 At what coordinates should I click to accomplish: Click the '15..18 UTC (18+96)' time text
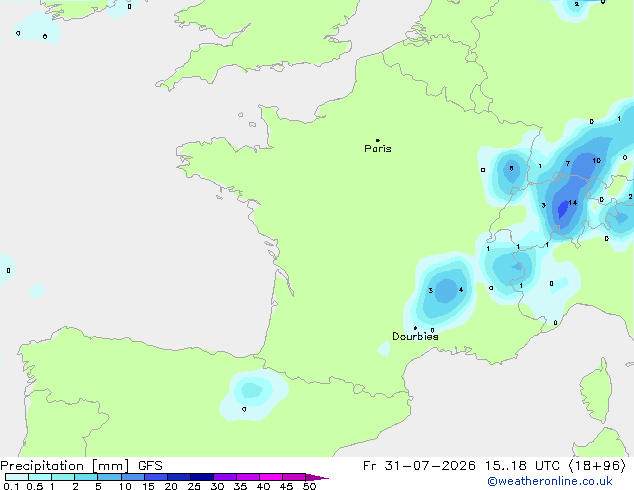pos(555,466)
